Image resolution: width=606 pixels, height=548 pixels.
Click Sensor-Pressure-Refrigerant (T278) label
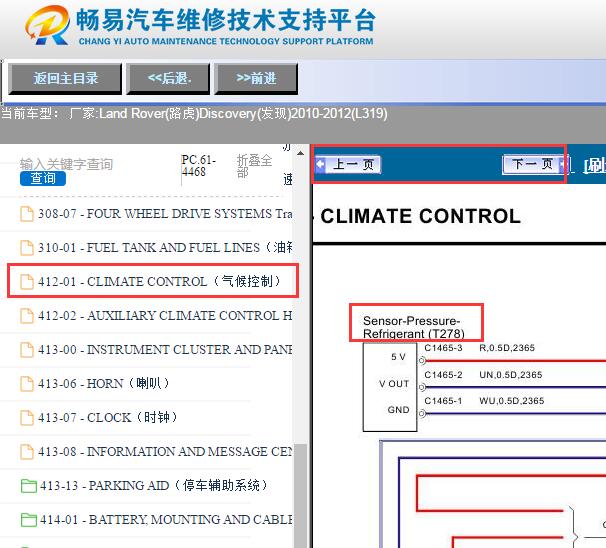[x=414, y=327]
